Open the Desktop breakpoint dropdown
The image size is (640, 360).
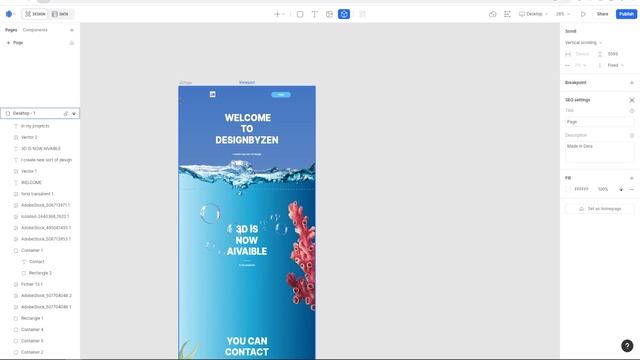point(533,14)
